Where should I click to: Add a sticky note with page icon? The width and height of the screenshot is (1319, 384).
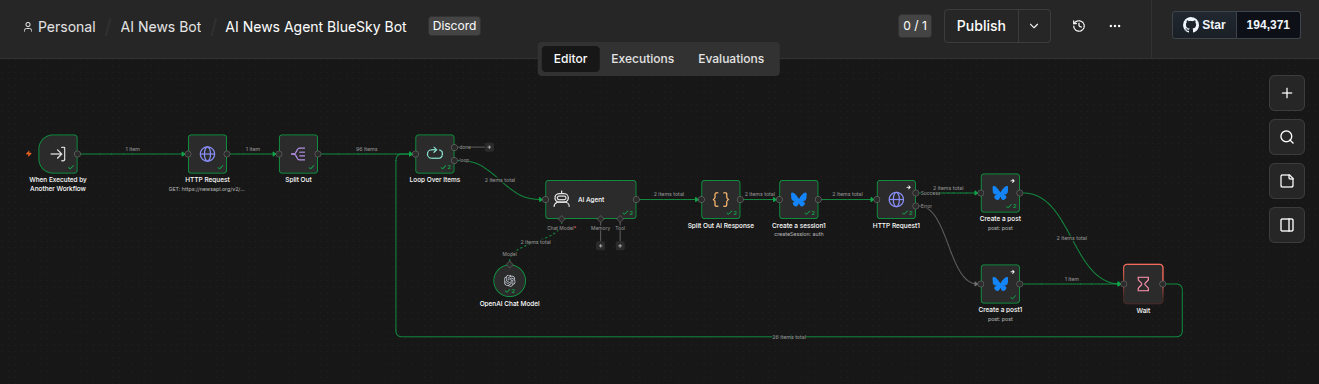1287,181
